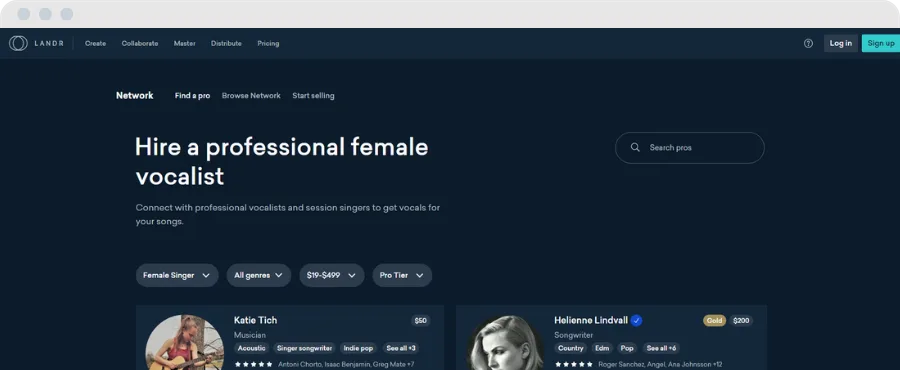
Task: Expand the All genres dropdown
Action: 258,275
